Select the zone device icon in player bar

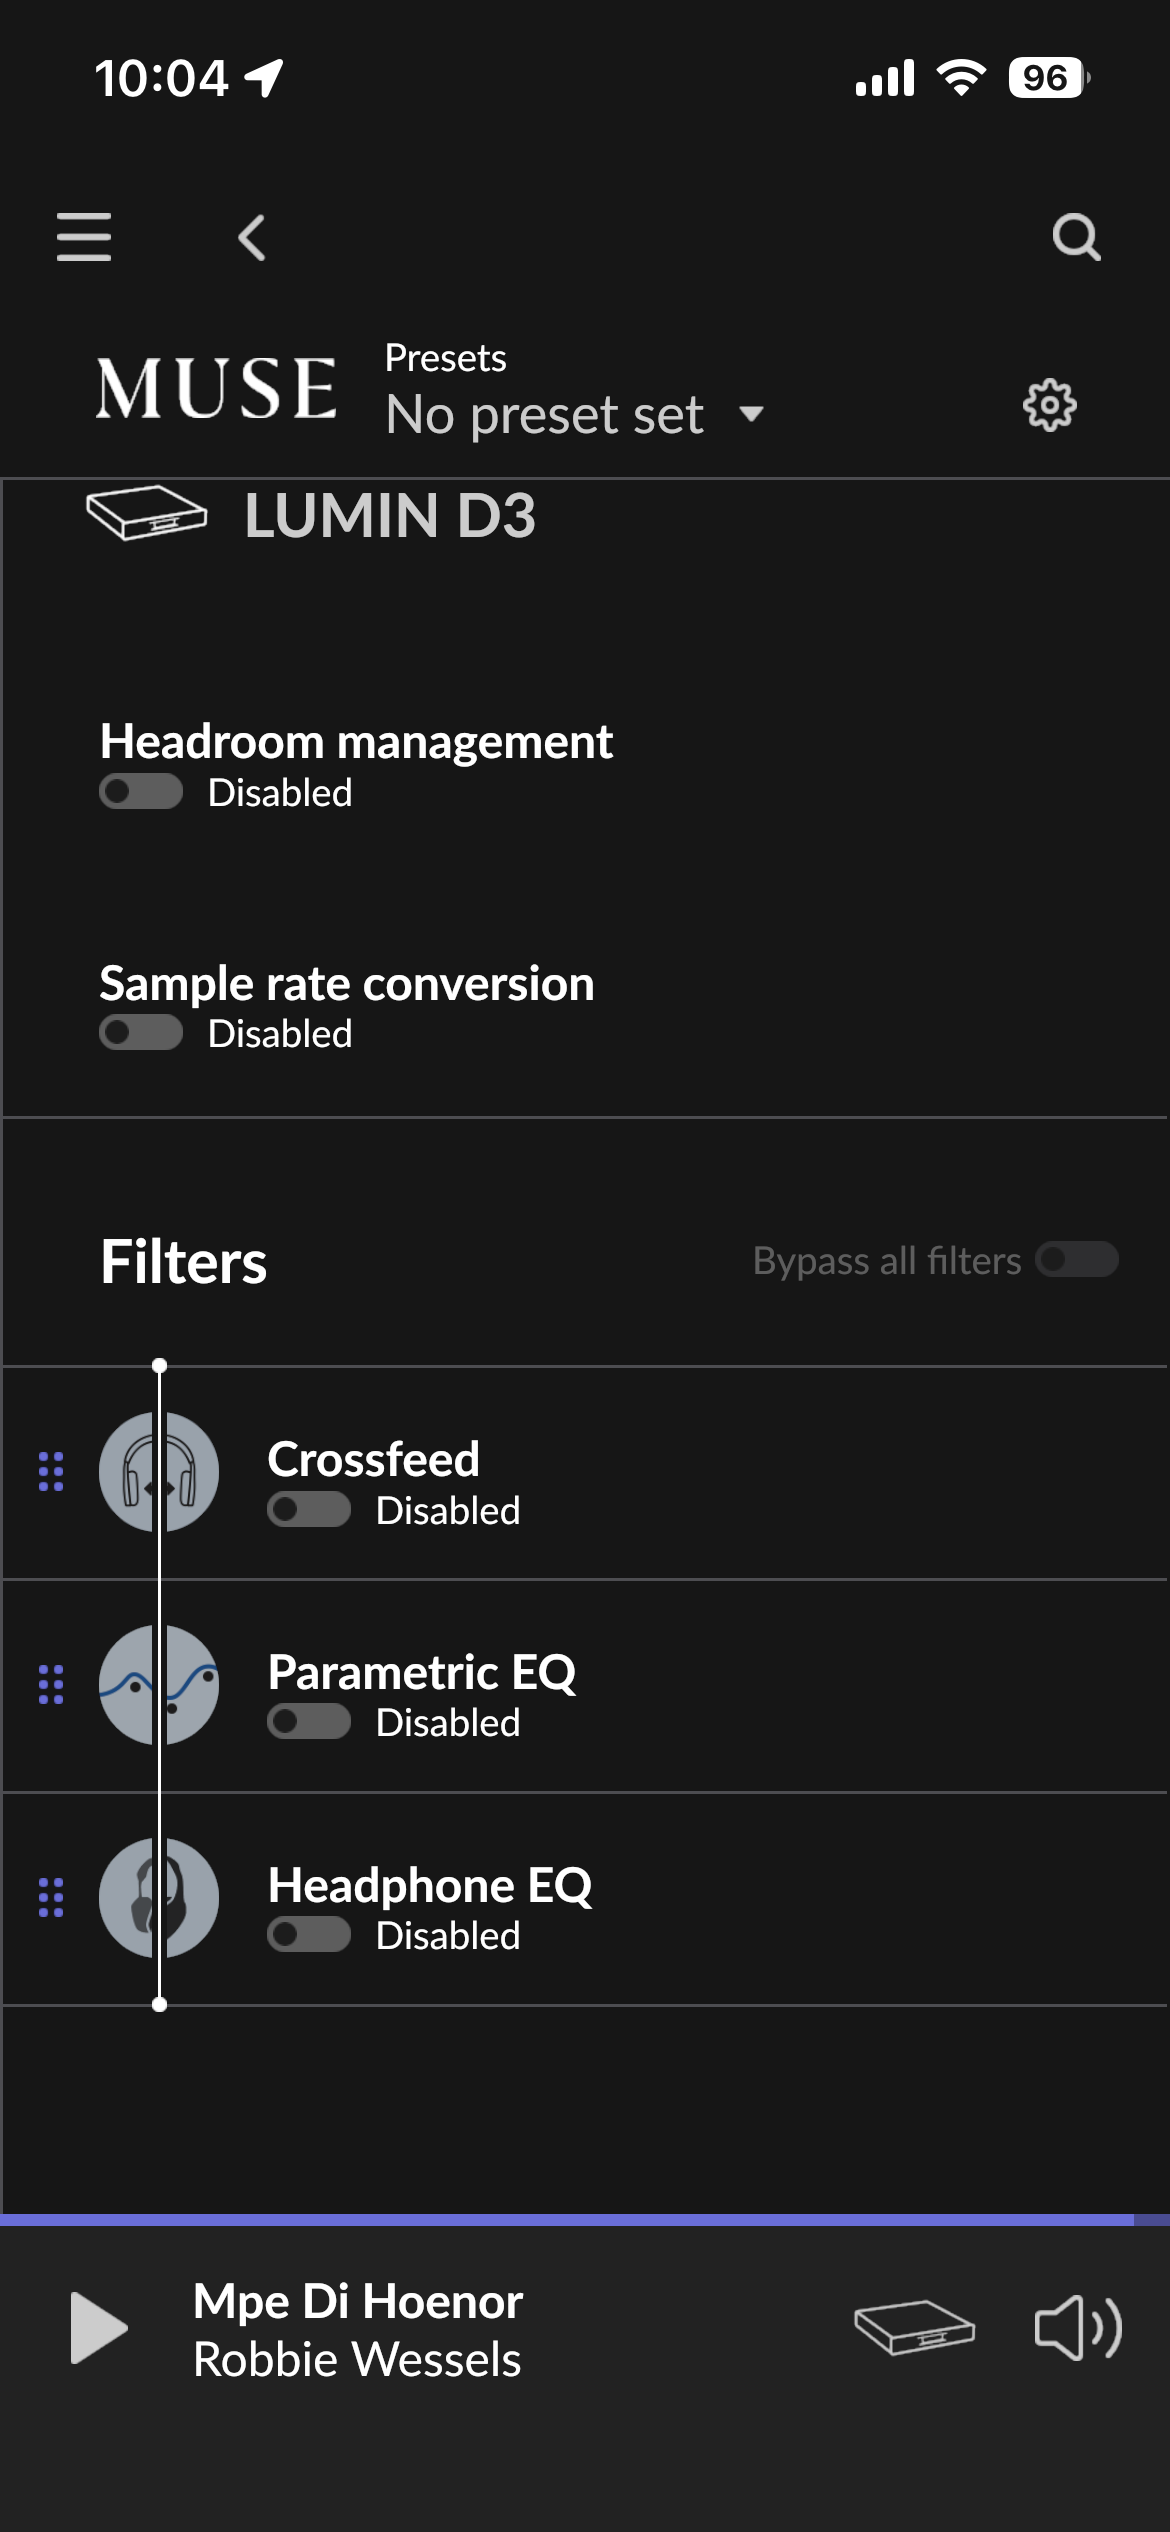[914, 2328]
